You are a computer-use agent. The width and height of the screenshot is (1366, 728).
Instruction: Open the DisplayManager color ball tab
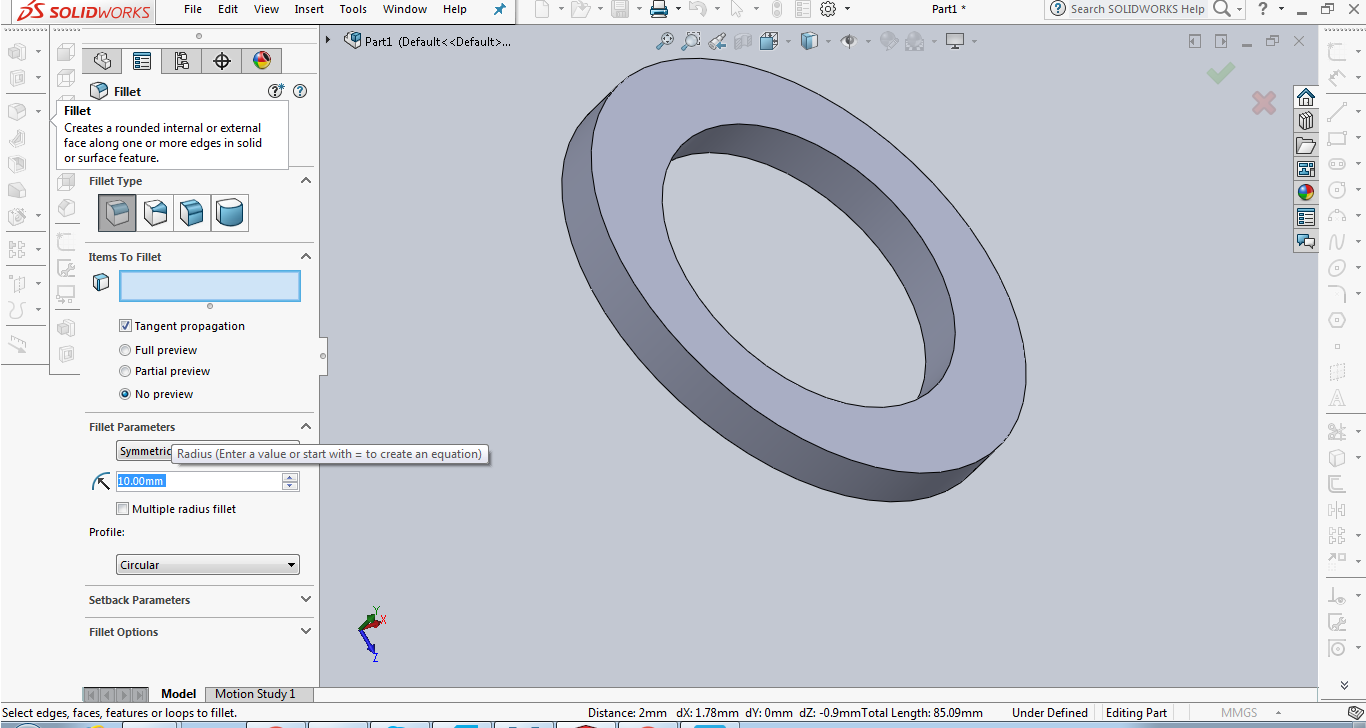coord(262,61)
